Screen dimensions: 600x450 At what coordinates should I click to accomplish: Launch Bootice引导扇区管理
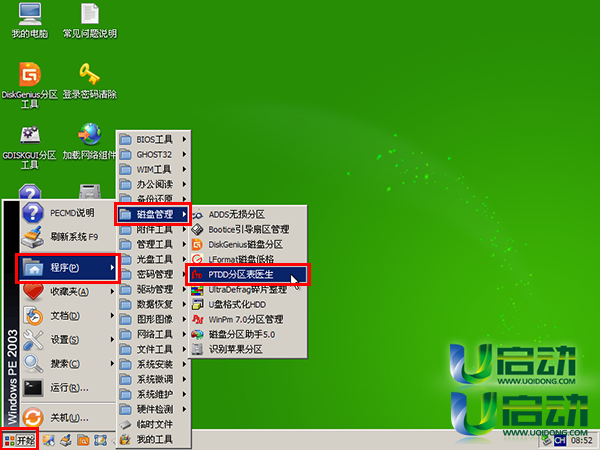point(248,229)
